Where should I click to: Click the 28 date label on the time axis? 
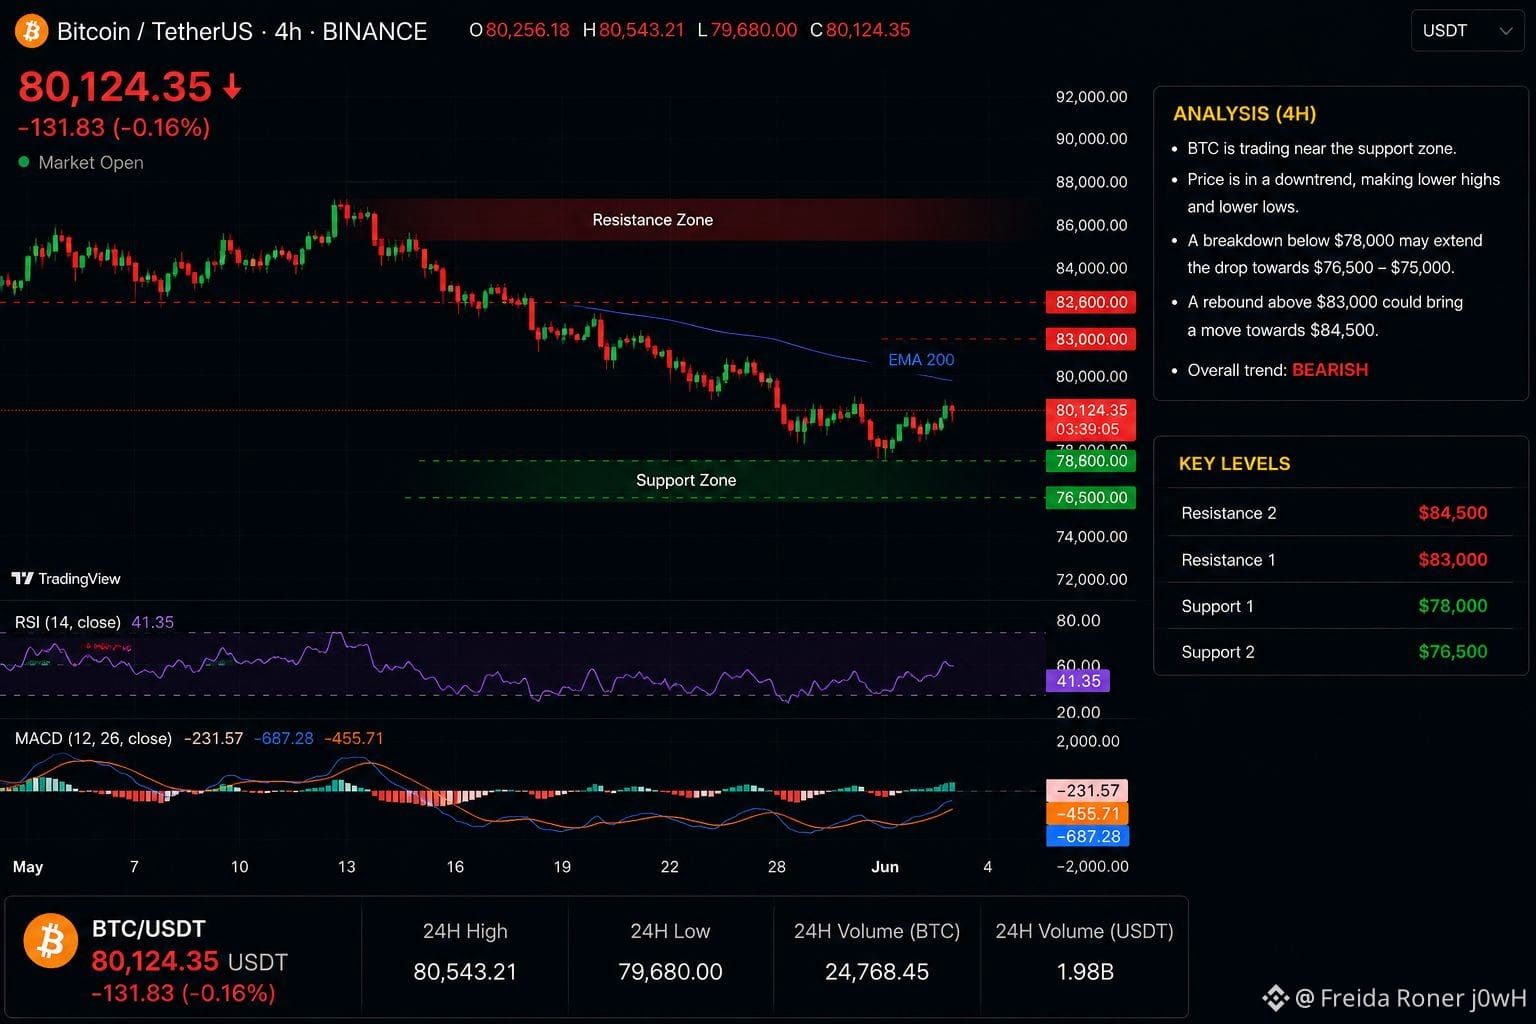click(x=777, y=867)
